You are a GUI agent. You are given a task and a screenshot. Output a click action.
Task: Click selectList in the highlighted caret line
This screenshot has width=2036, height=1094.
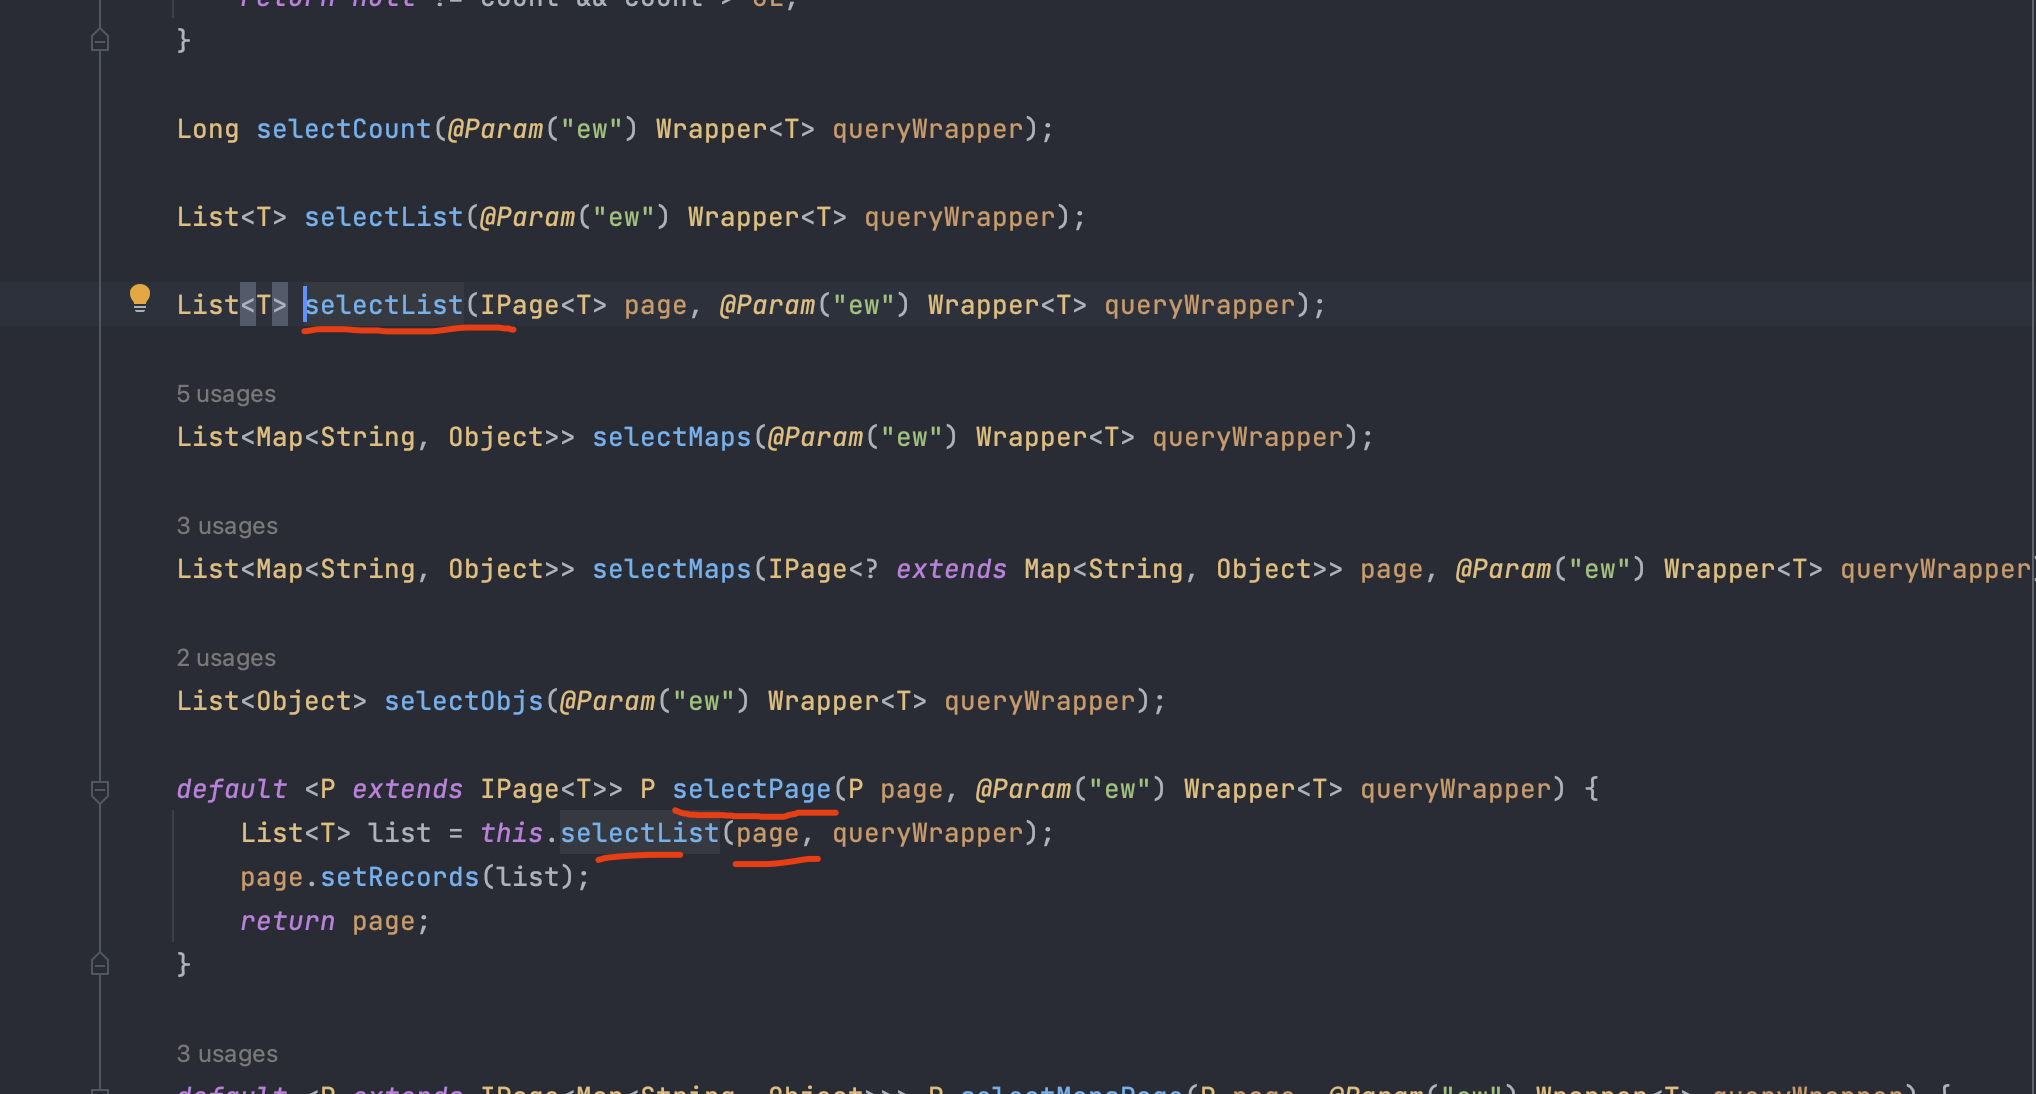coord(384,306)
